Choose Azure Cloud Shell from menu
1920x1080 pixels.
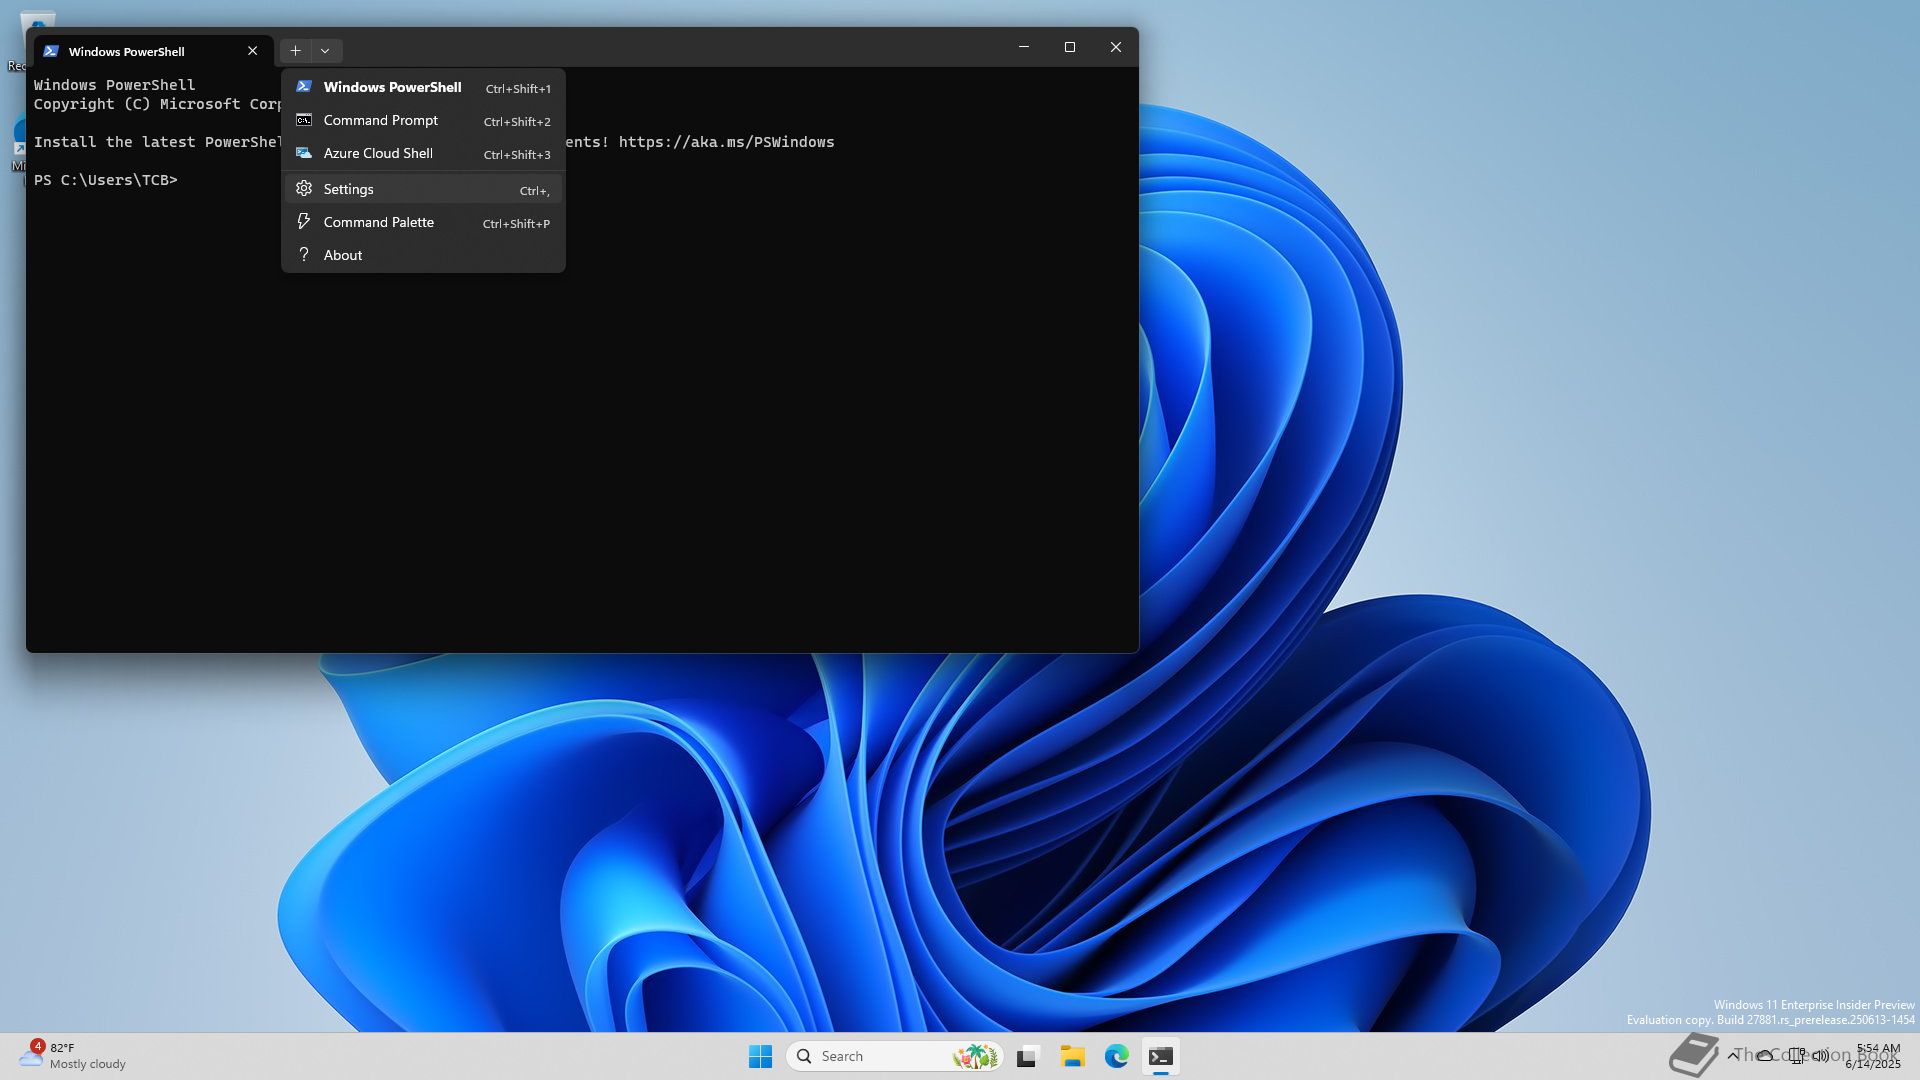point(378,153)
